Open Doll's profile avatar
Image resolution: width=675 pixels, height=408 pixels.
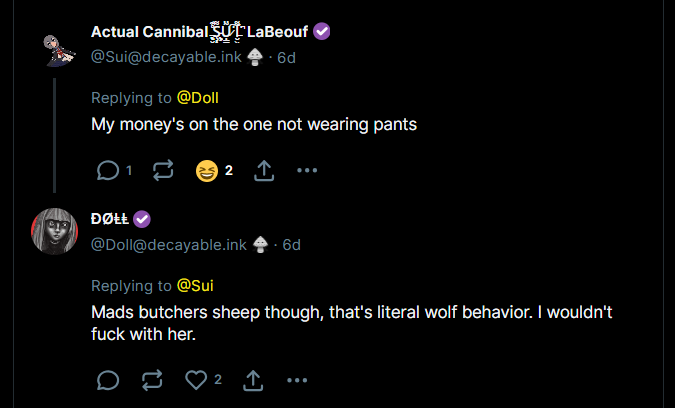(56, 232)
